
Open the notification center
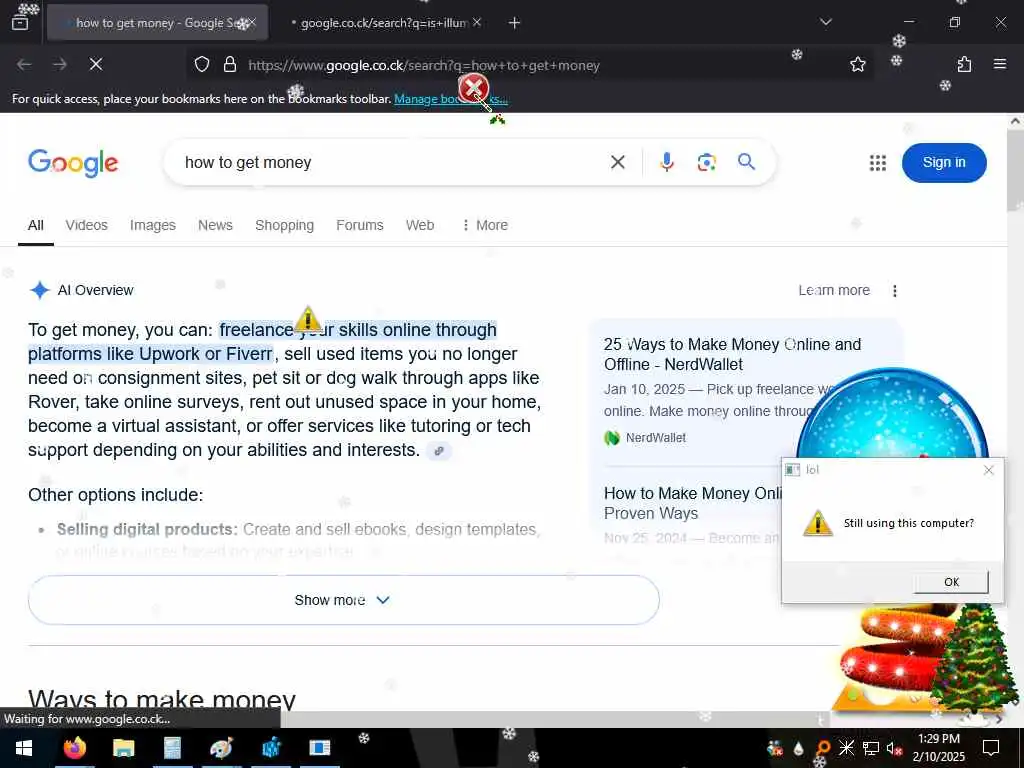pyautogui.click(x=991, y=748)
